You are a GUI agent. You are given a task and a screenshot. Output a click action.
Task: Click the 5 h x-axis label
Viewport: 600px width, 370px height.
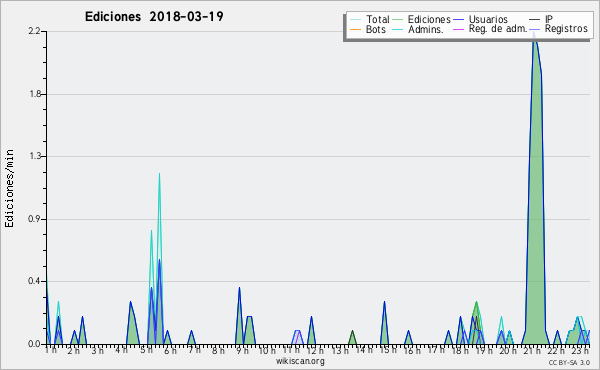pyautogui.click(x=147, y=350)
